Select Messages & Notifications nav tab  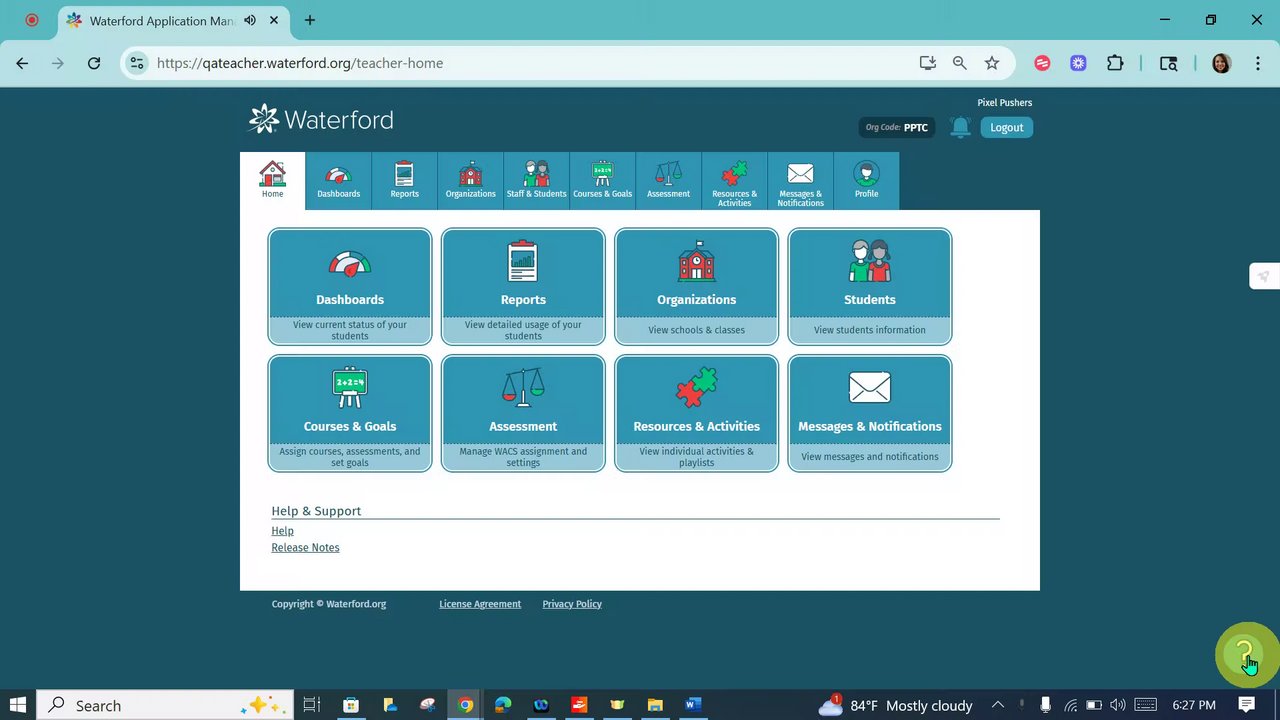point(800,181)
